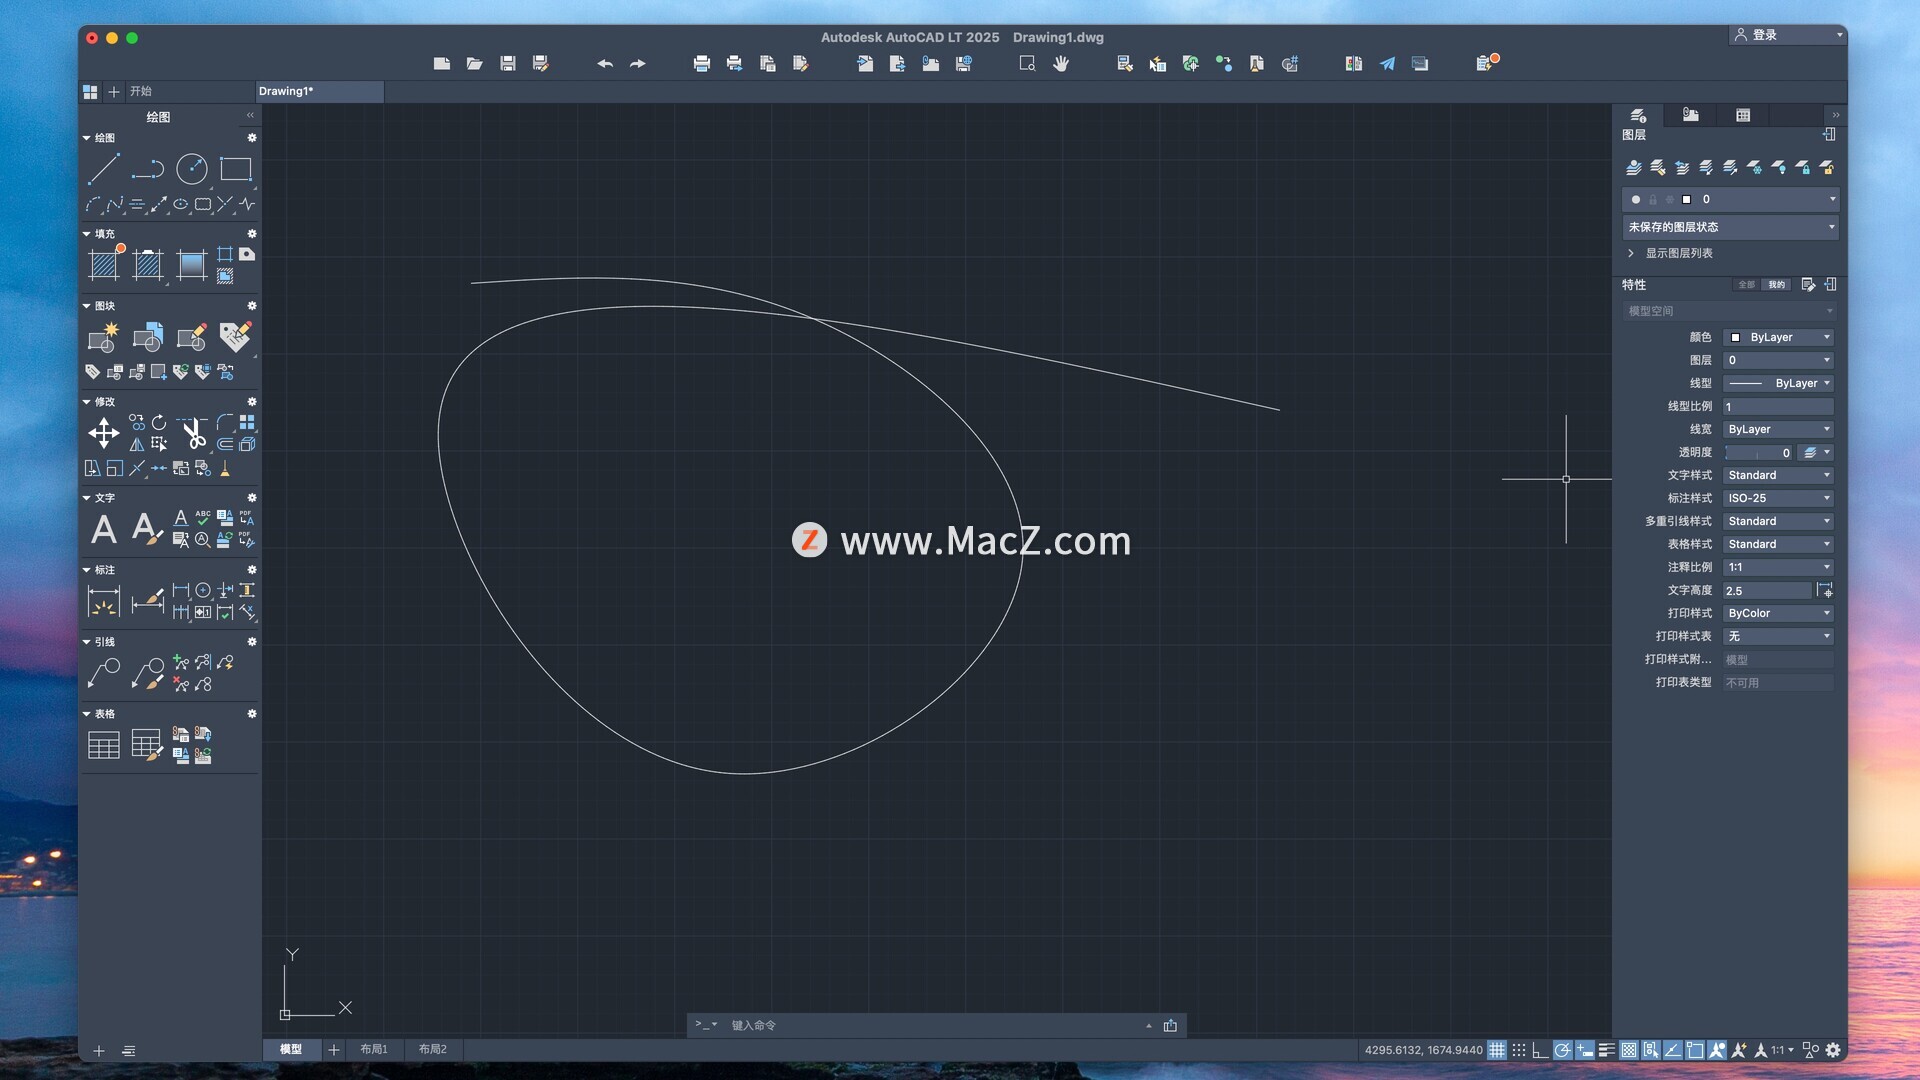The width and height of the screenshot is (1920, 1080).
Task: Click the New drawing toolbar icon
Action: coord(442,63)
